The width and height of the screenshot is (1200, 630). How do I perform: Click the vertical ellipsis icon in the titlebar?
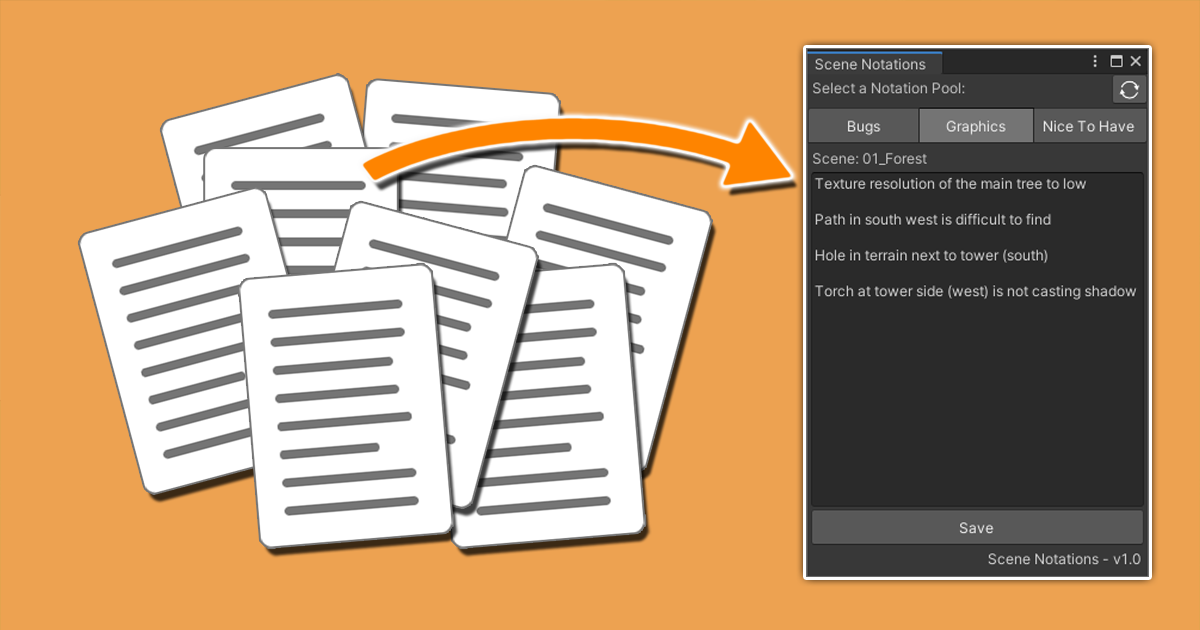coord(1094,61)
